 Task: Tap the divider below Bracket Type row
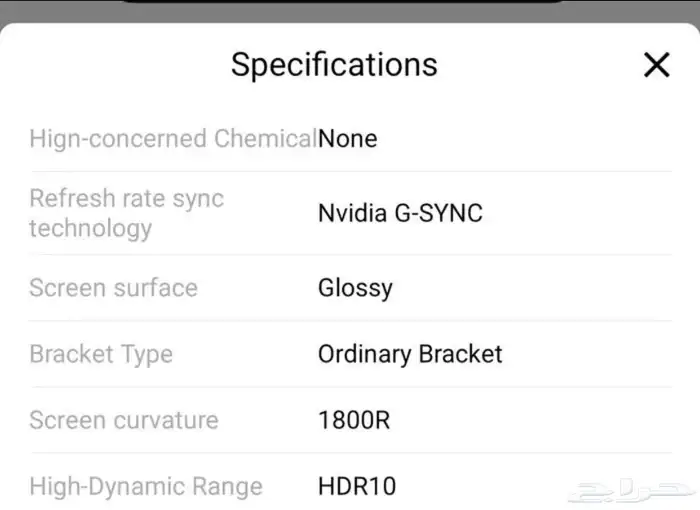(x=350, y=387)
